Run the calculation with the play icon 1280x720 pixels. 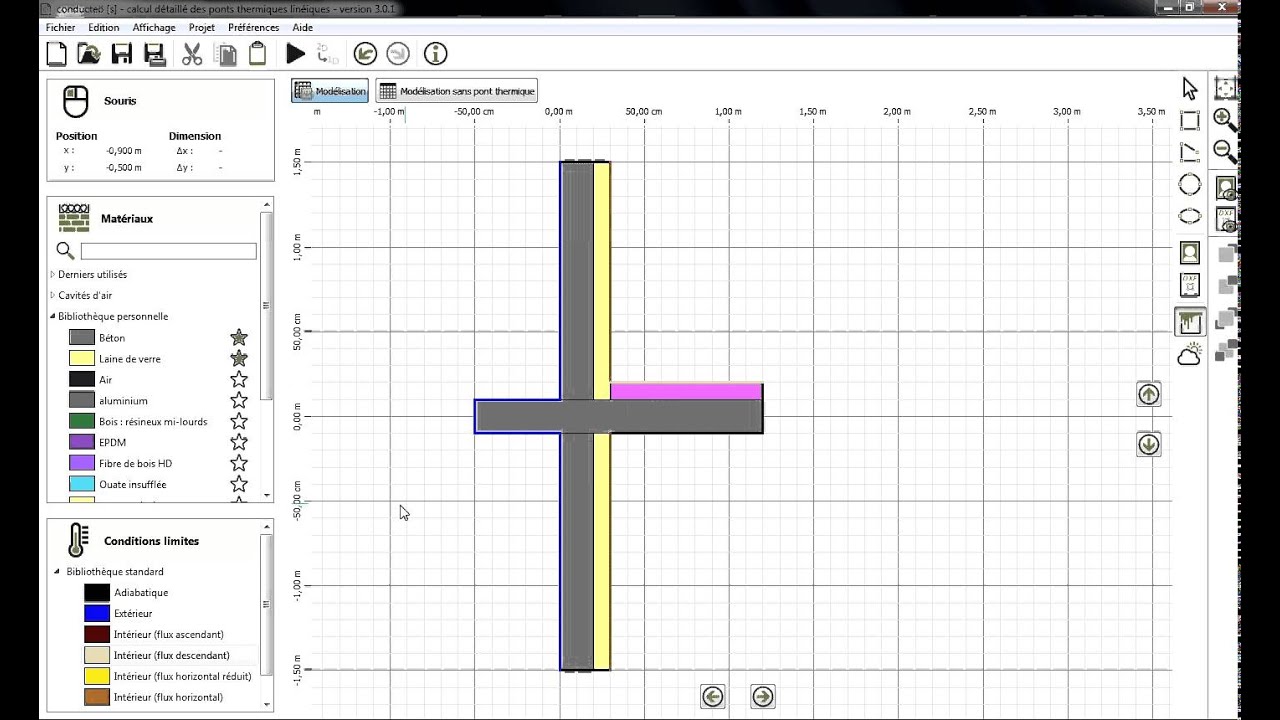[x=296, y=54]
